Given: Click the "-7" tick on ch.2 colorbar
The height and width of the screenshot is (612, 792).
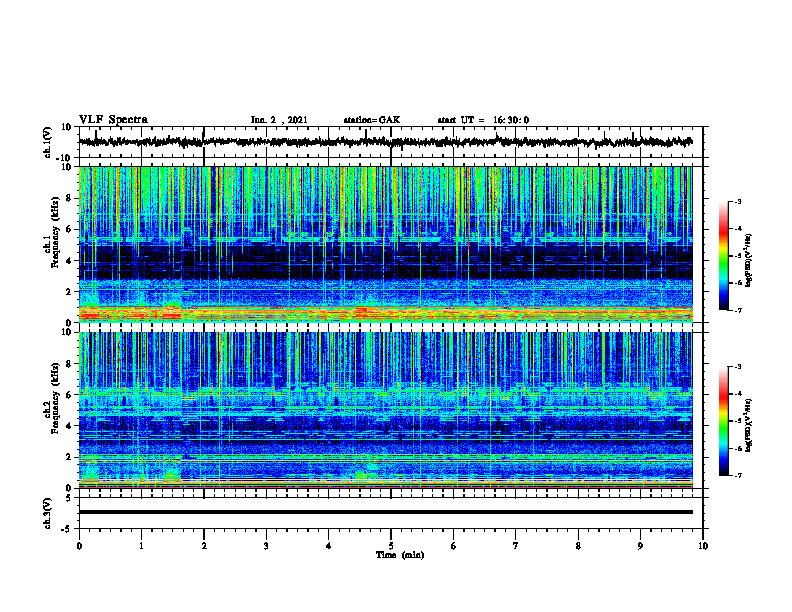Looking at the screenshot, I should point(737,476).
